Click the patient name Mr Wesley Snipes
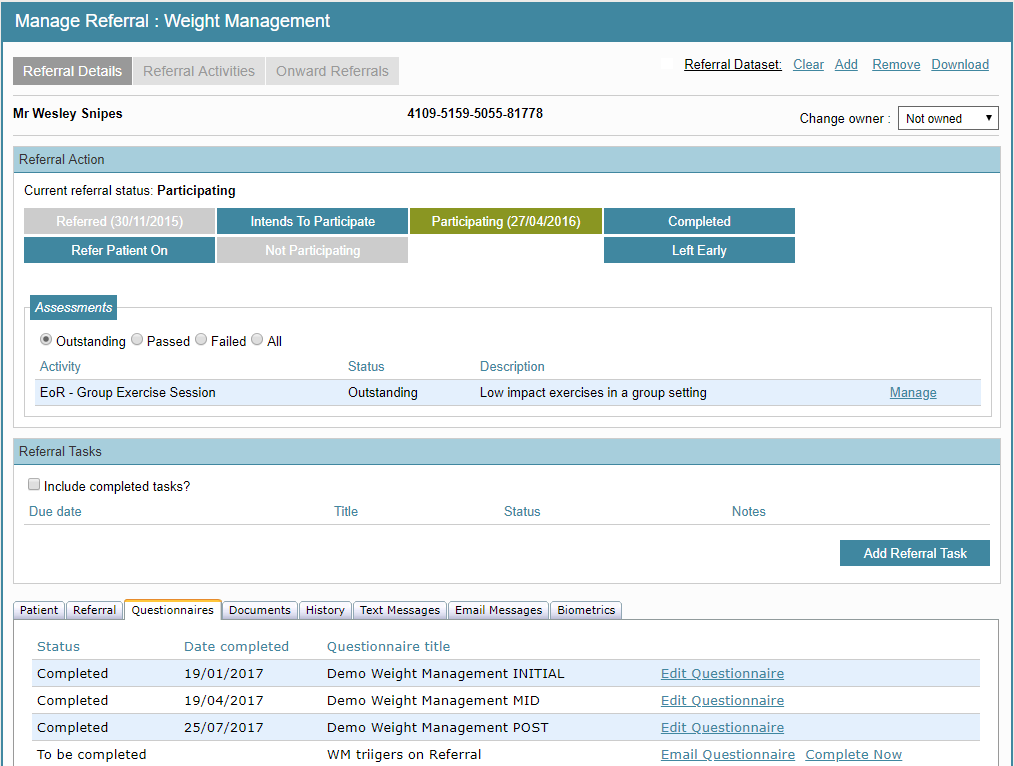Screen dimensions: 1014x766 [x=68, y=114]
